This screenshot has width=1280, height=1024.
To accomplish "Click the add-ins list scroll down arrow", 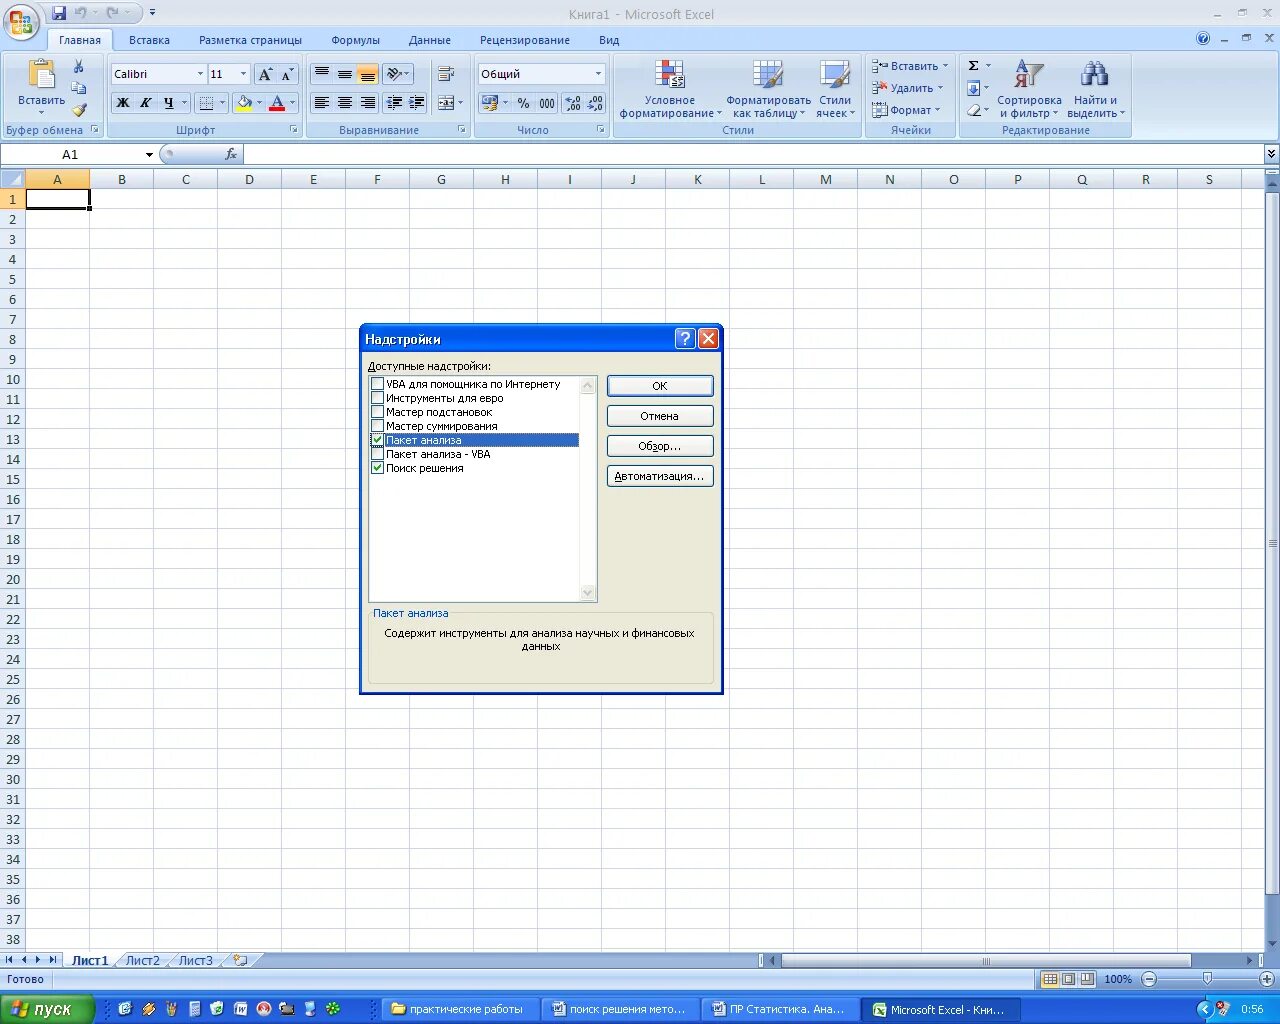I will point(588,593).
